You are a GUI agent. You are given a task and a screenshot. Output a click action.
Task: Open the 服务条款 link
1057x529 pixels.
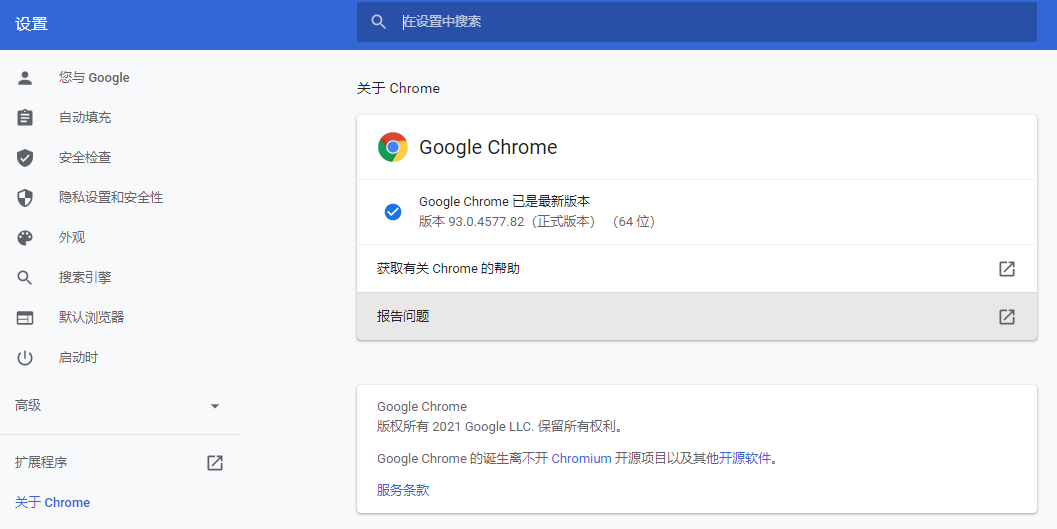coord(403,490)
